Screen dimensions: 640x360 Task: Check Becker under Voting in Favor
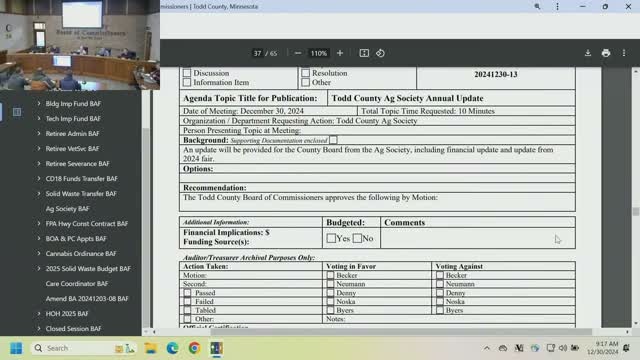[x=331, y=276]
